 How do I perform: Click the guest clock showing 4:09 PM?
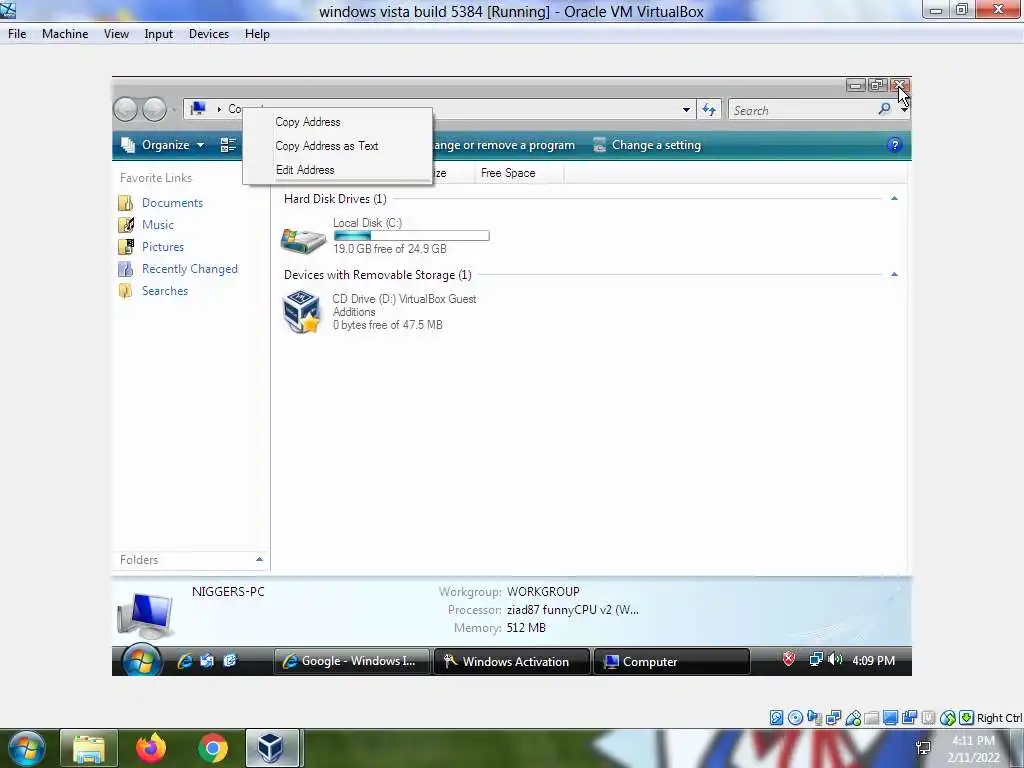[x=873, y=660]
